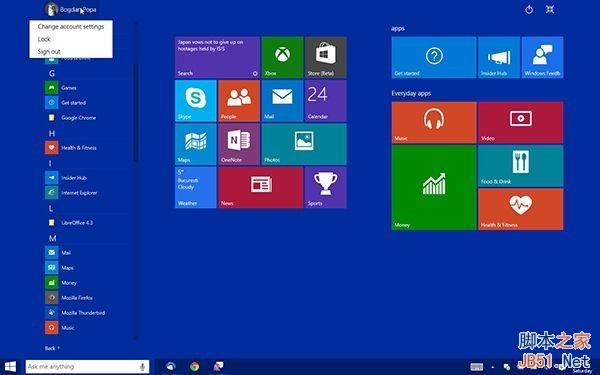
Task: Open the Search news tile
Action: (x=217, y=57)
